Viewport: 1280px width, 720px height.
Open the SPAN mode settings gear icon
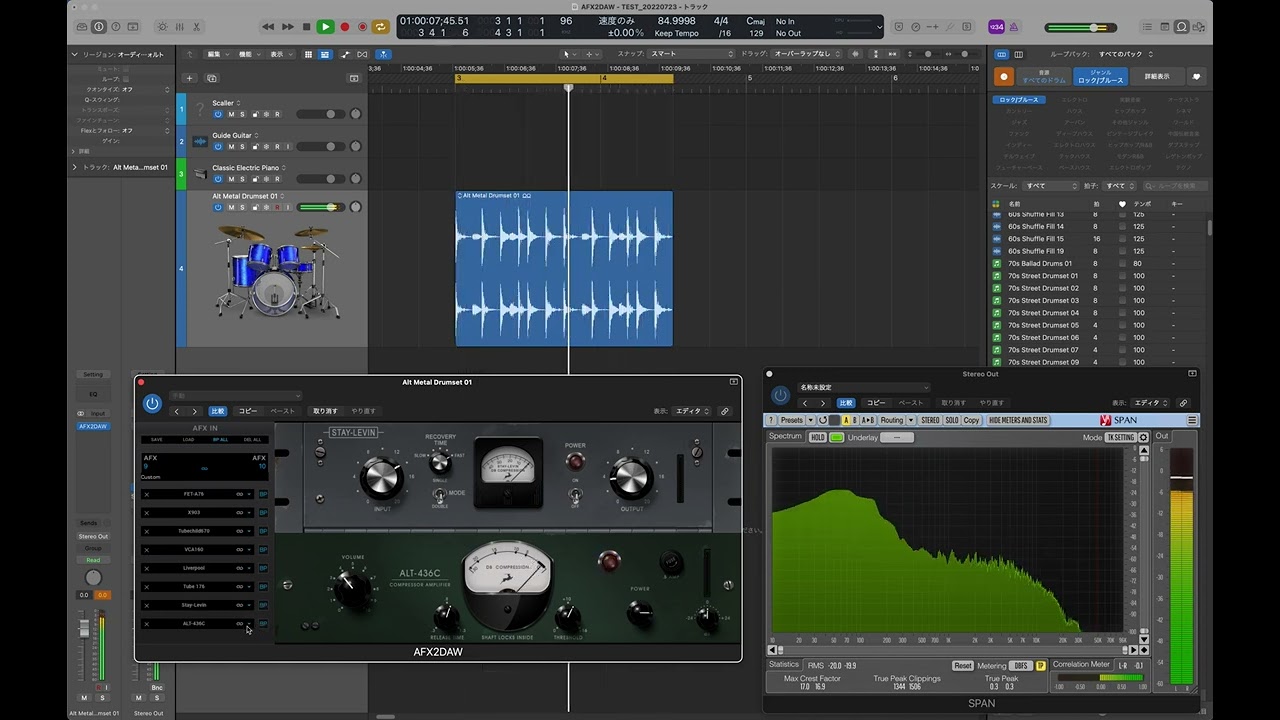click(1144, 437)
